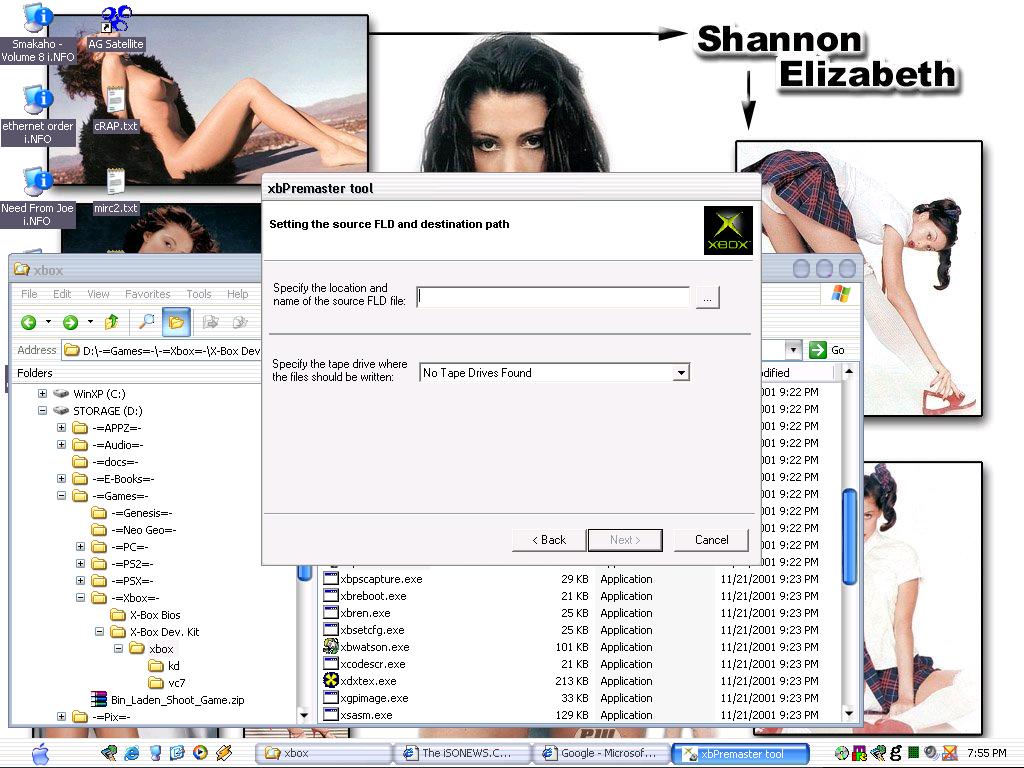Click the folder tree scroll down arrow

pyautogui.click(x=304, y=715)
